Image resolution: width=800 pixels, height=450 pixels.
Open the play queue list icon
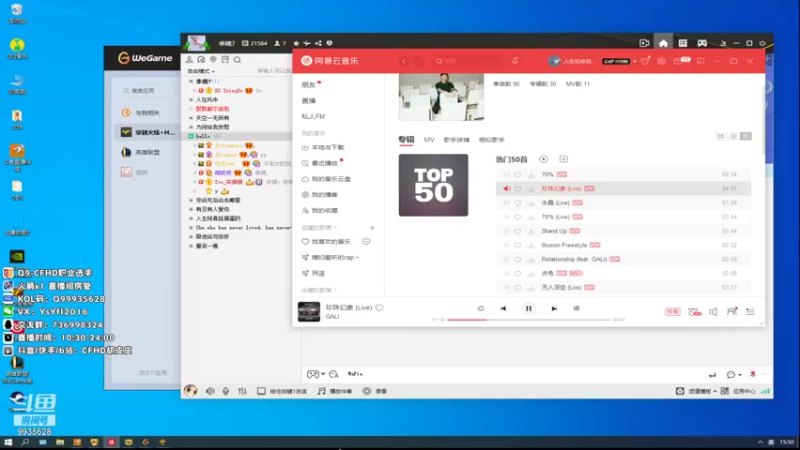pyautogui.click(x=750, y=311)
